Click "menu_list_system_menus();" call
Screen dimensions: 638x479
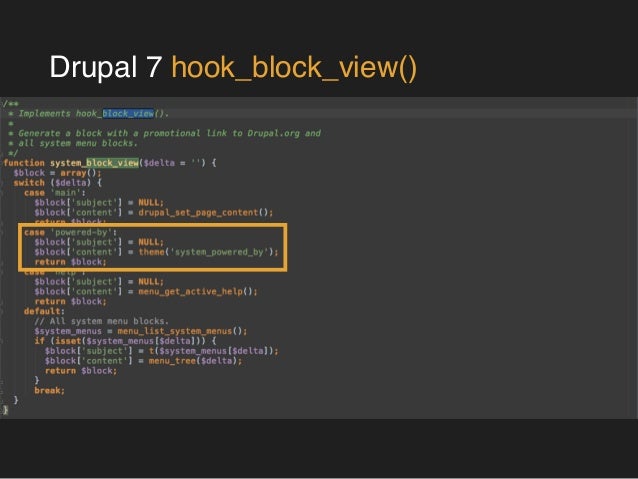(182, 331)
